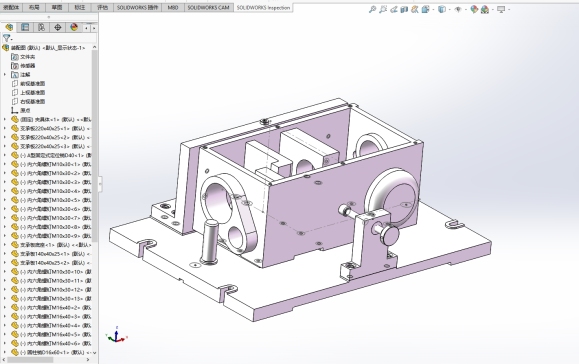Switch to 标注 ribbon tab
The image size is (579, 364).
point(80,7)
